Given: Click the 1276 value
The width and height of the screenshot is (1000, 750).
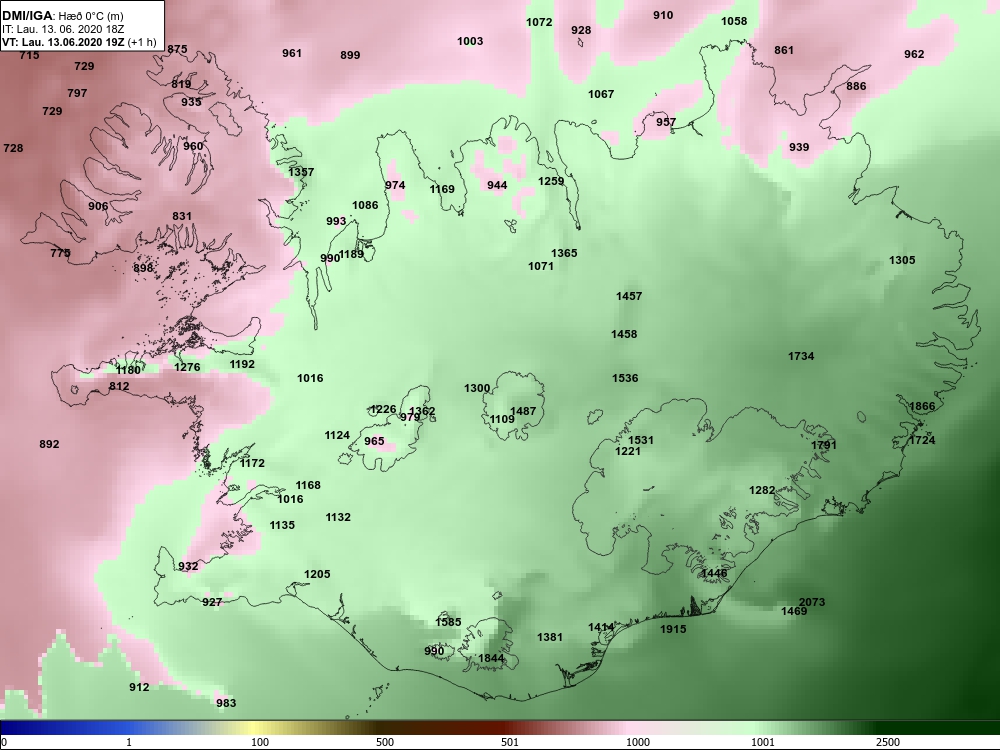Looking at the screenshot, I should (187, 367).
